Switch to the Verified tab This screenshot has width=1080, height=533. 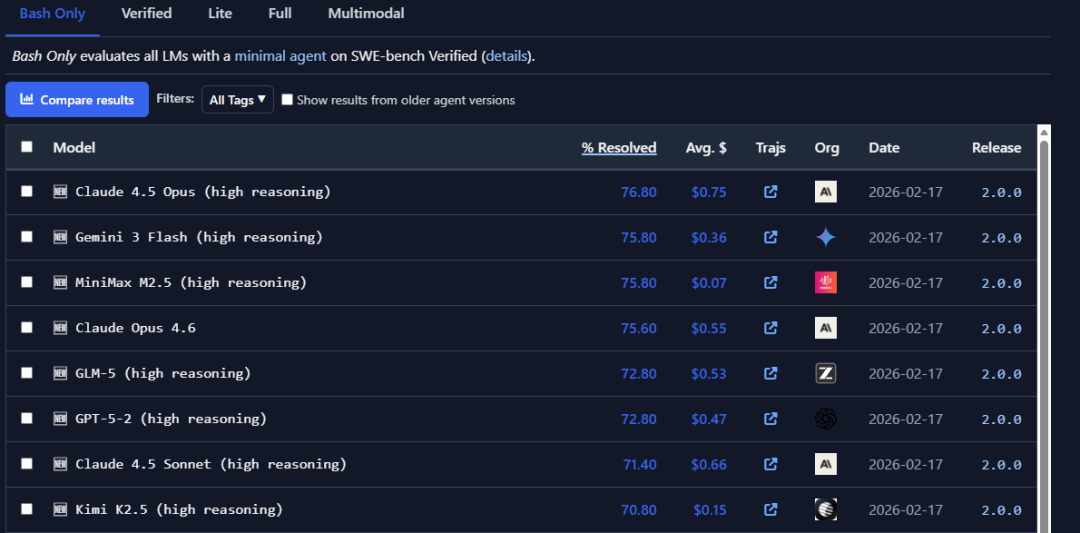click(x=146, y=14)
